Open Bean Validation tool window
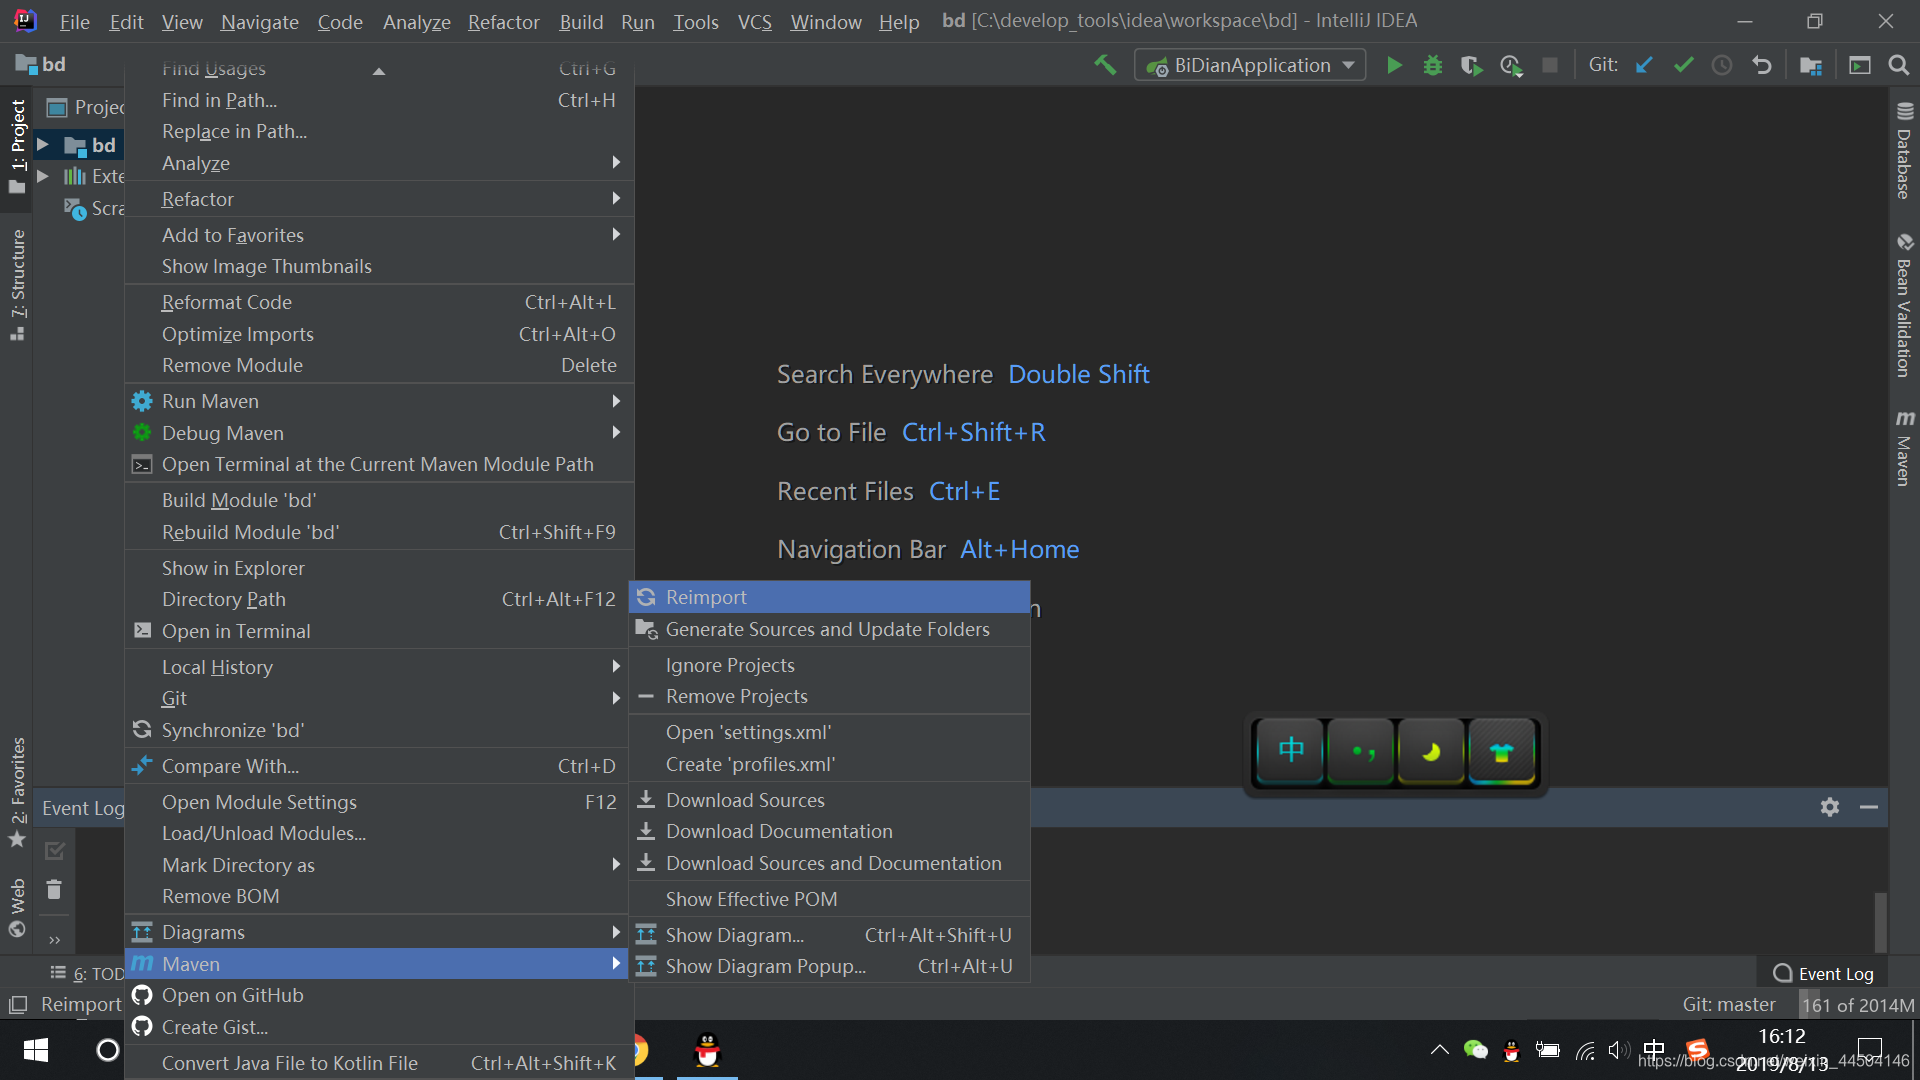The height and width of the screenshot is (1080, 1920). click(x=1904, y=305)
